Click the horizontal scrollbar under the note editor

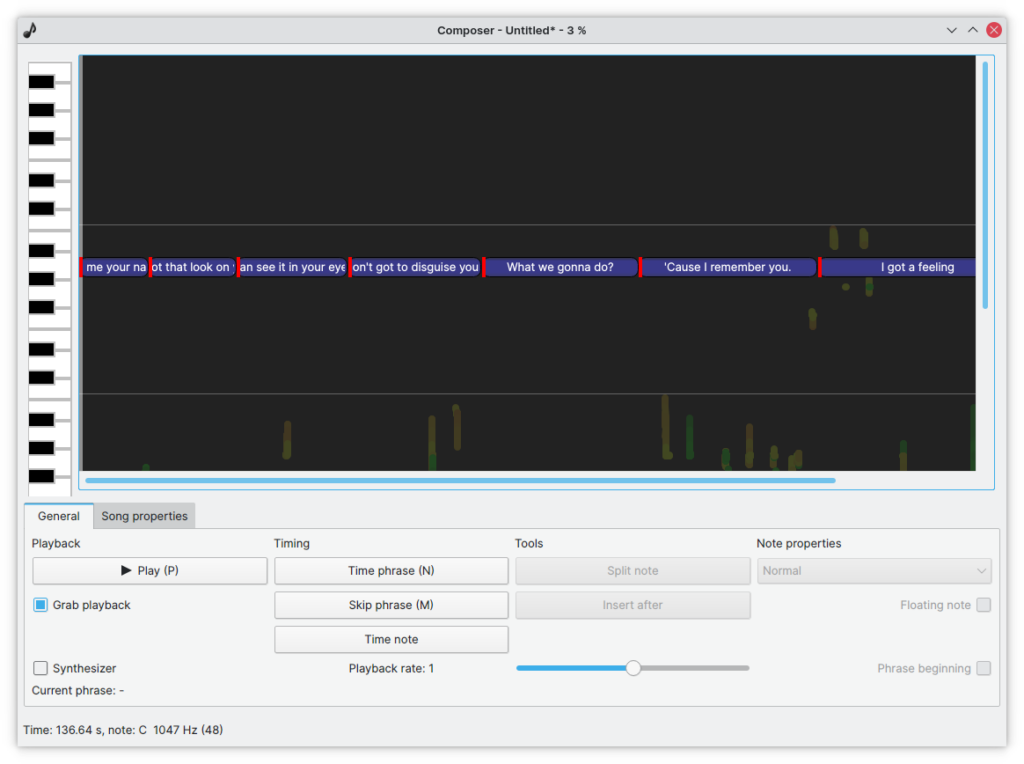click(x=460, y=481)
